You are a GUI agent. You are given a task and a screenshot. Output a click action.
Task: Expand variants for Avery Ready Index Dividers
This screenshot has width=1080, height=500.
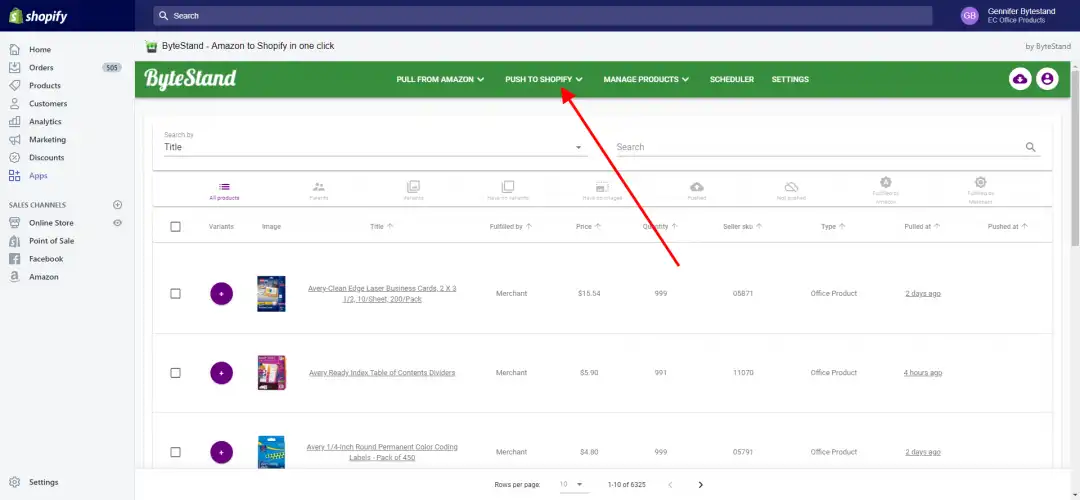(221, 373)
